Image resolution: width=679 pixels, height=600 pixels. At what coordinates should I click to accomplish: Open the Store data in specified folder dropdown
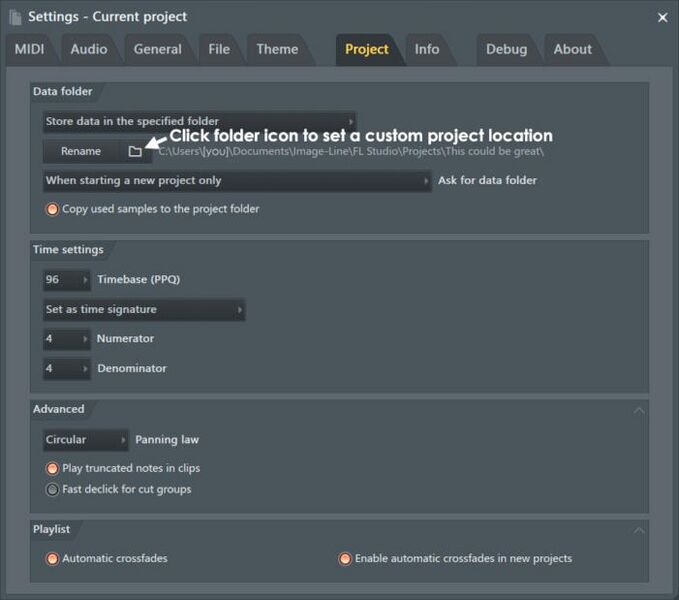tap(199, 122)
